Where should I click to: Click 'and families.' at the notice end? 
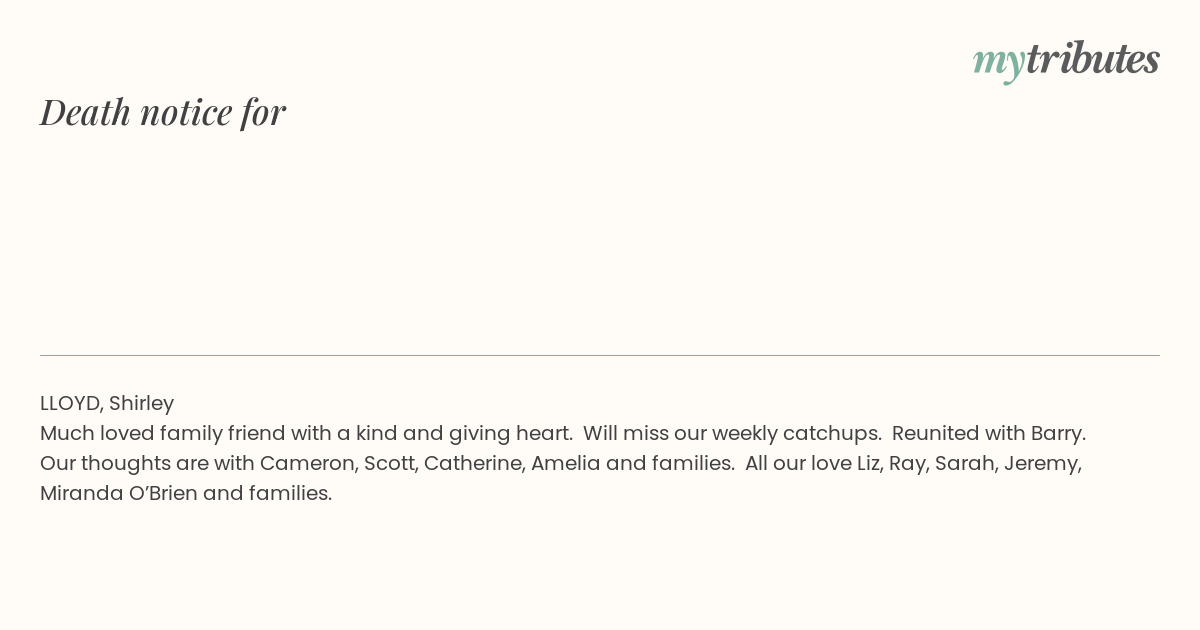(267, 494)
